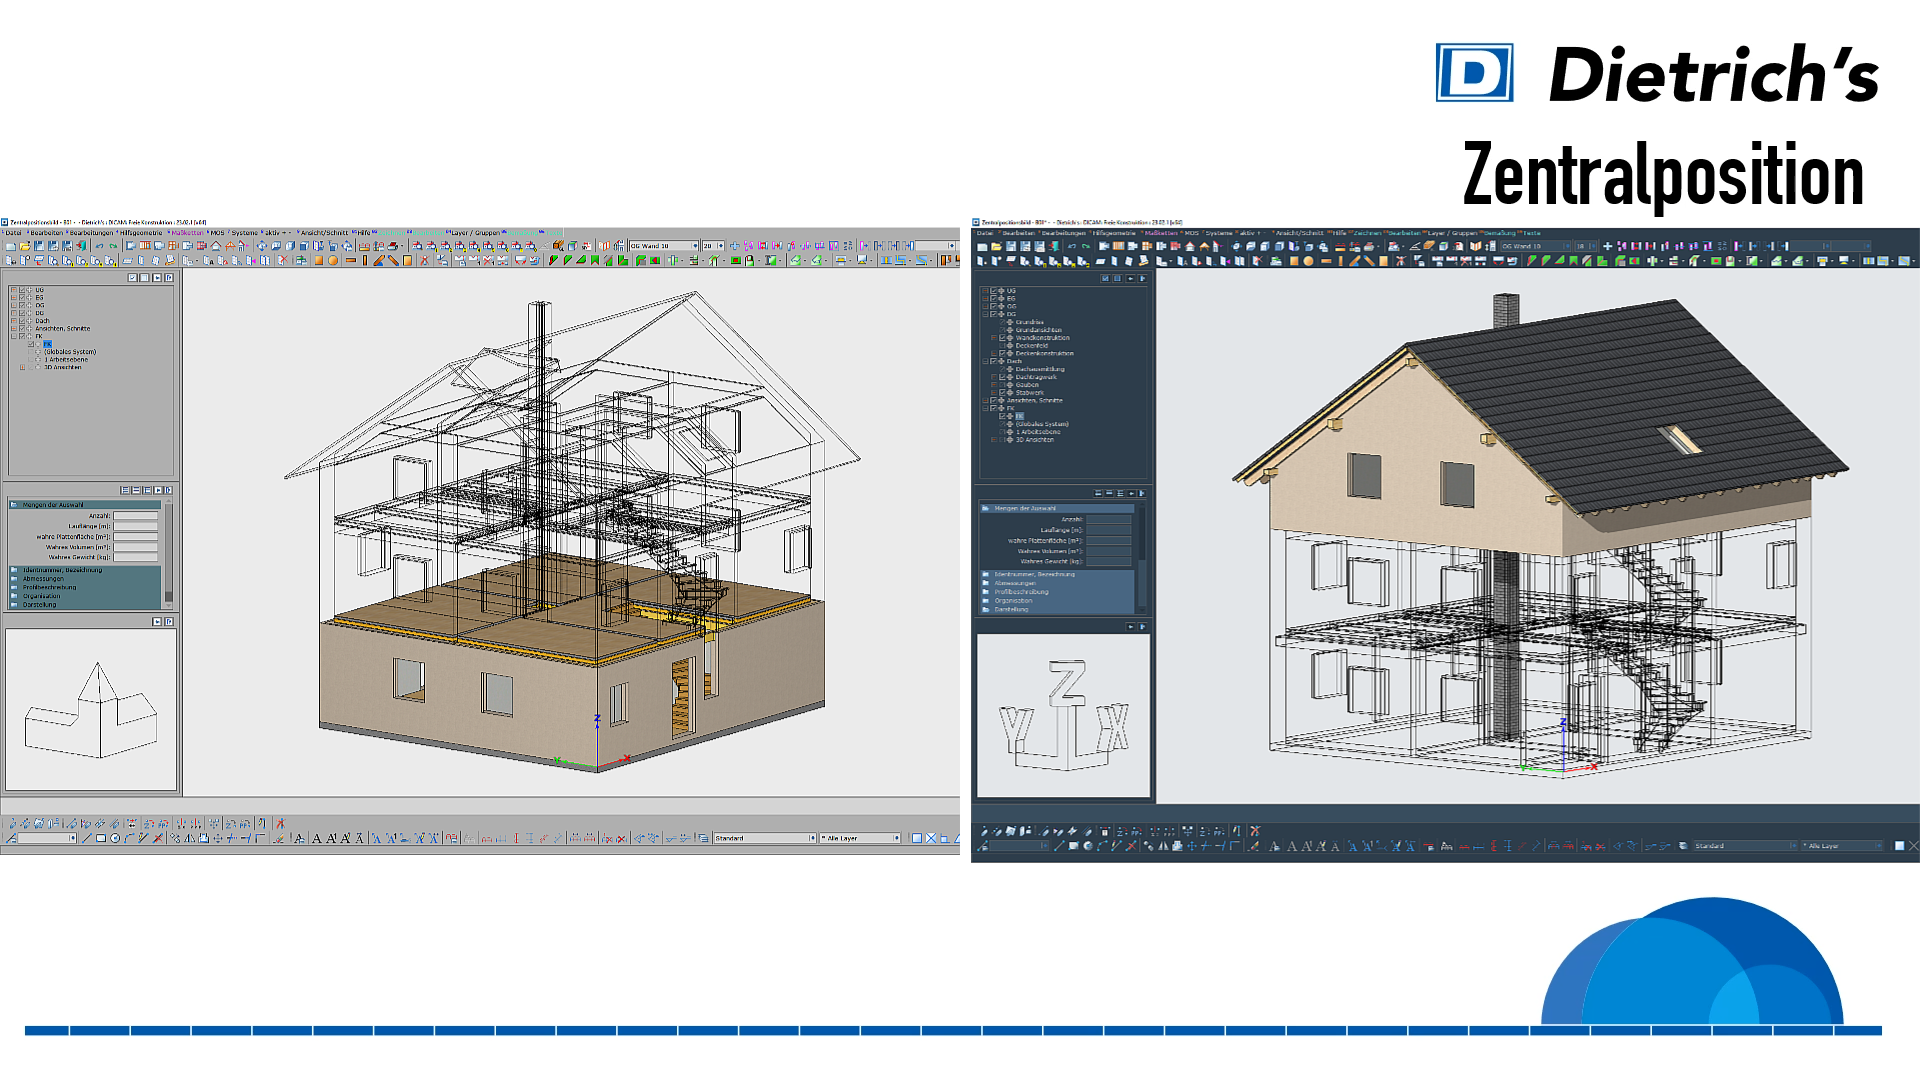
Task: Click the New file icon in the left window toolbar
Action: click(x=11, y=246)
